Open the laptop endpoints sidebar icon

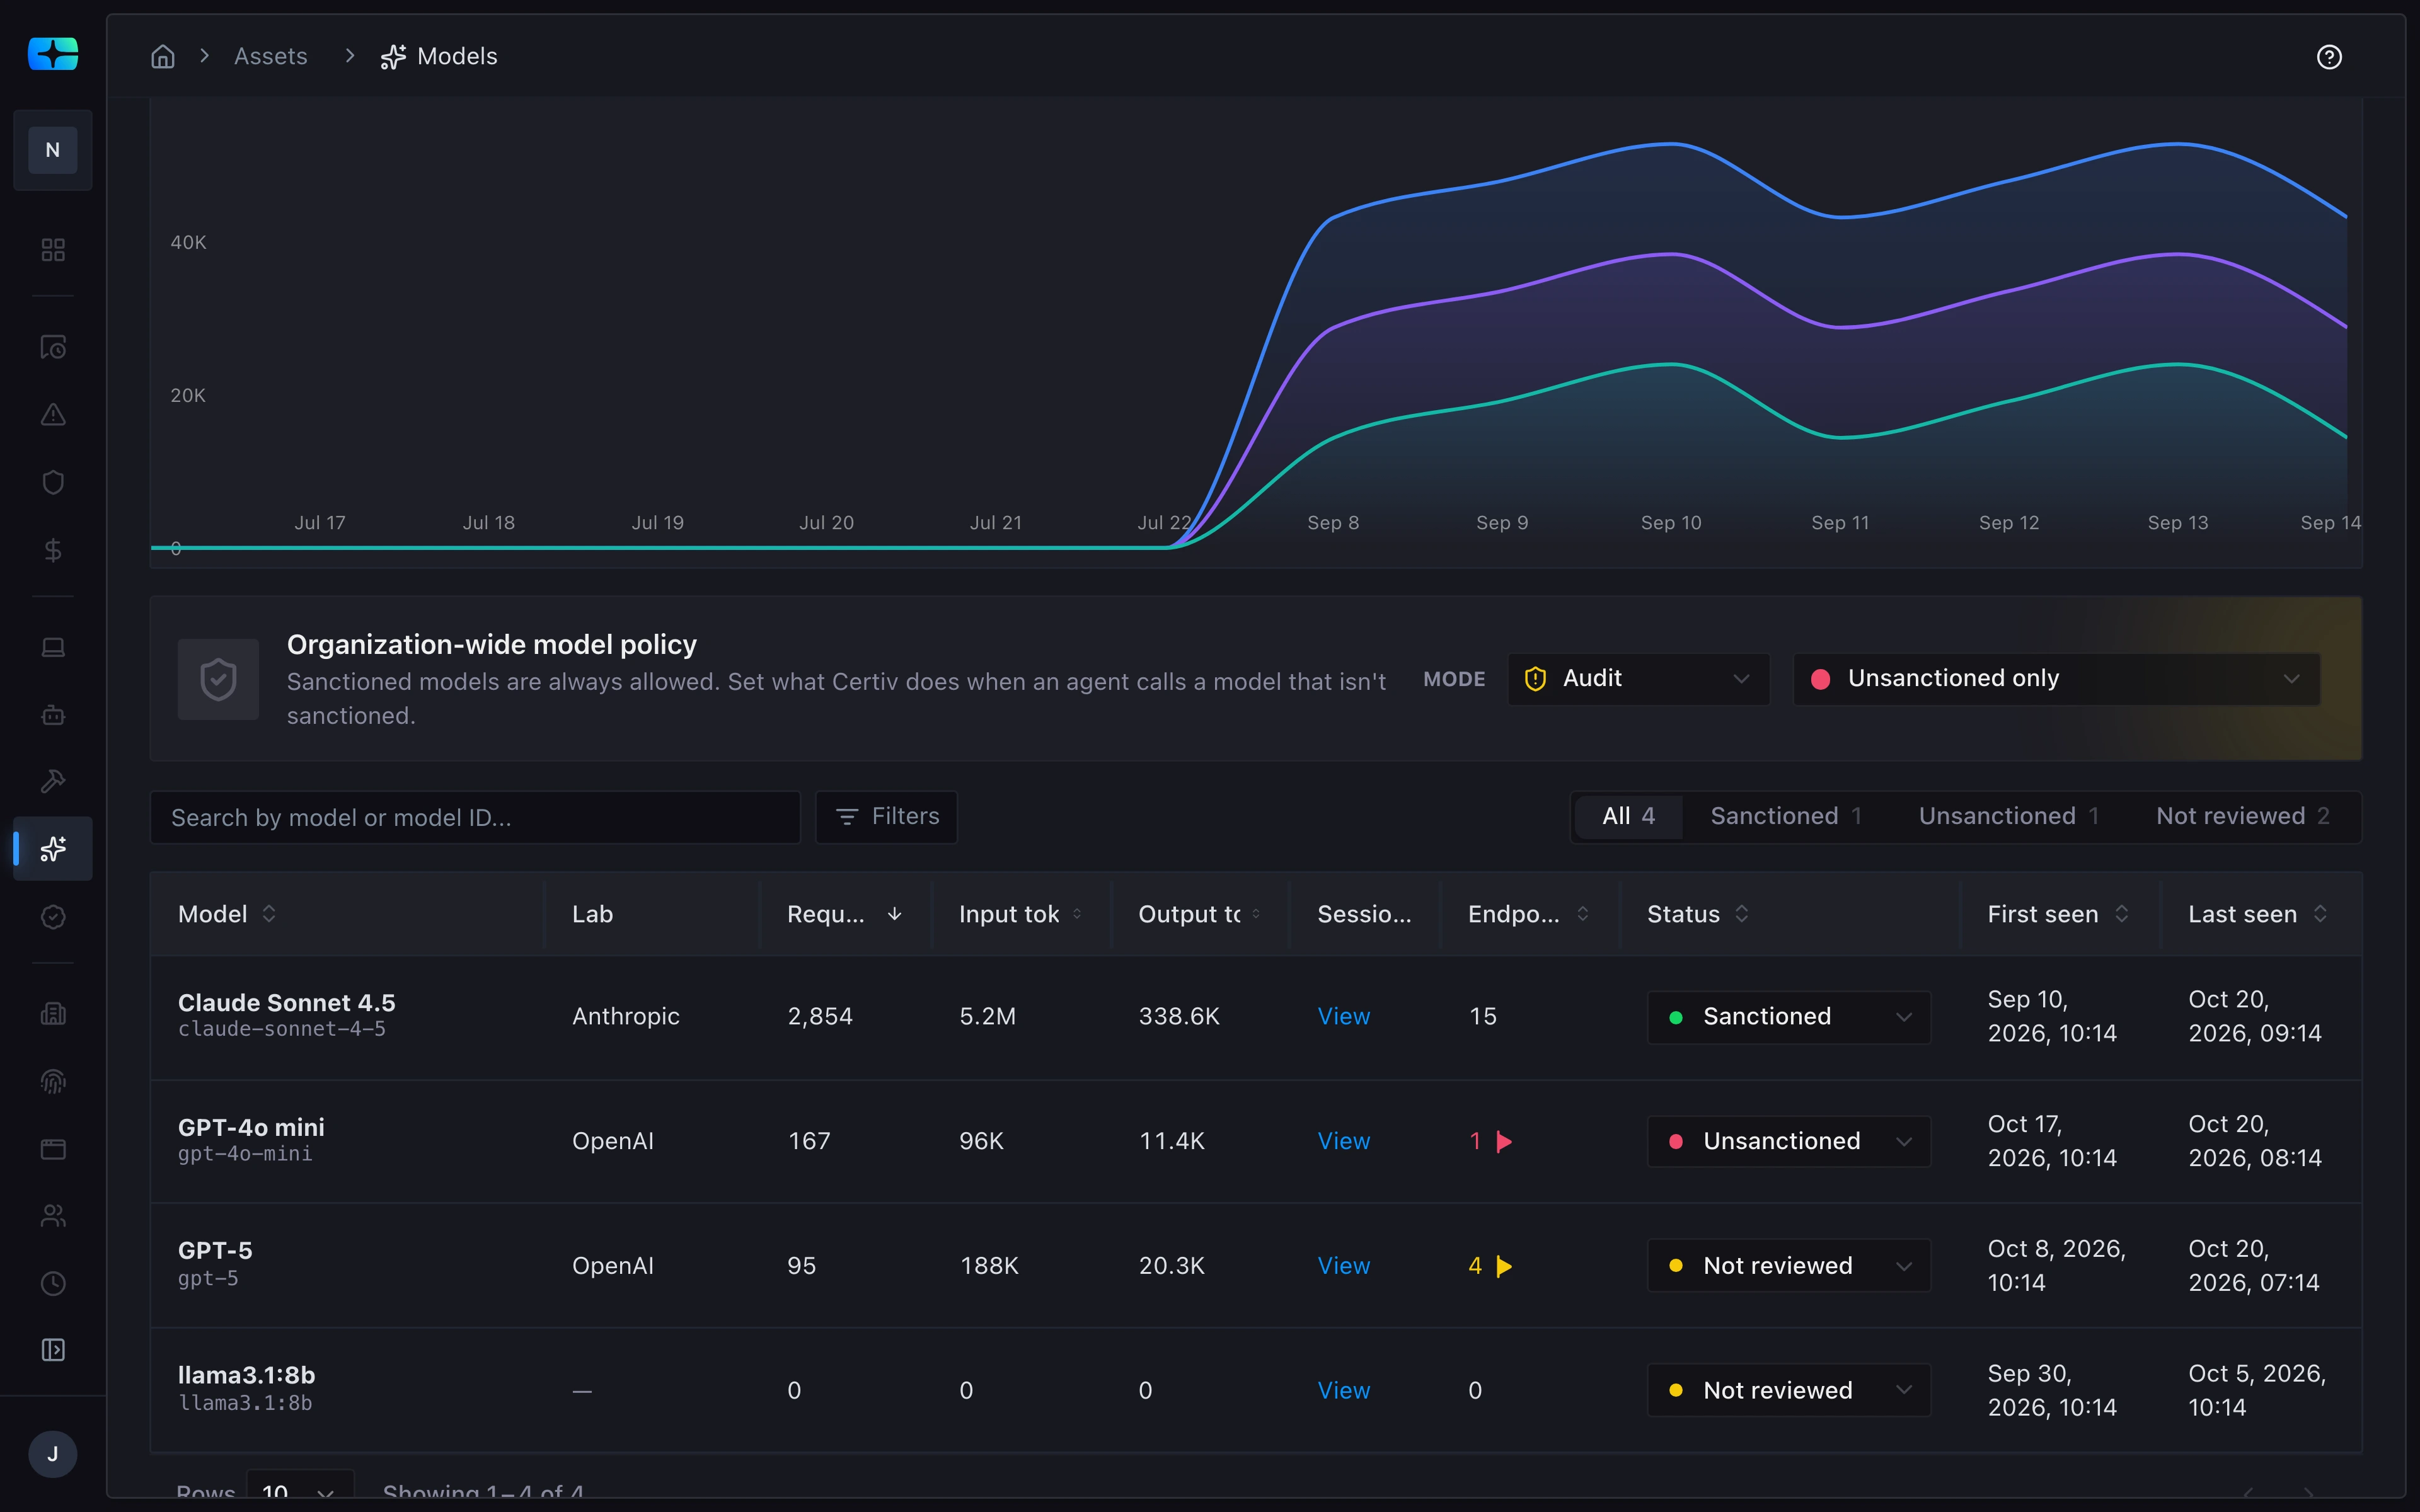pyautogui.click(x=53, y=647)
